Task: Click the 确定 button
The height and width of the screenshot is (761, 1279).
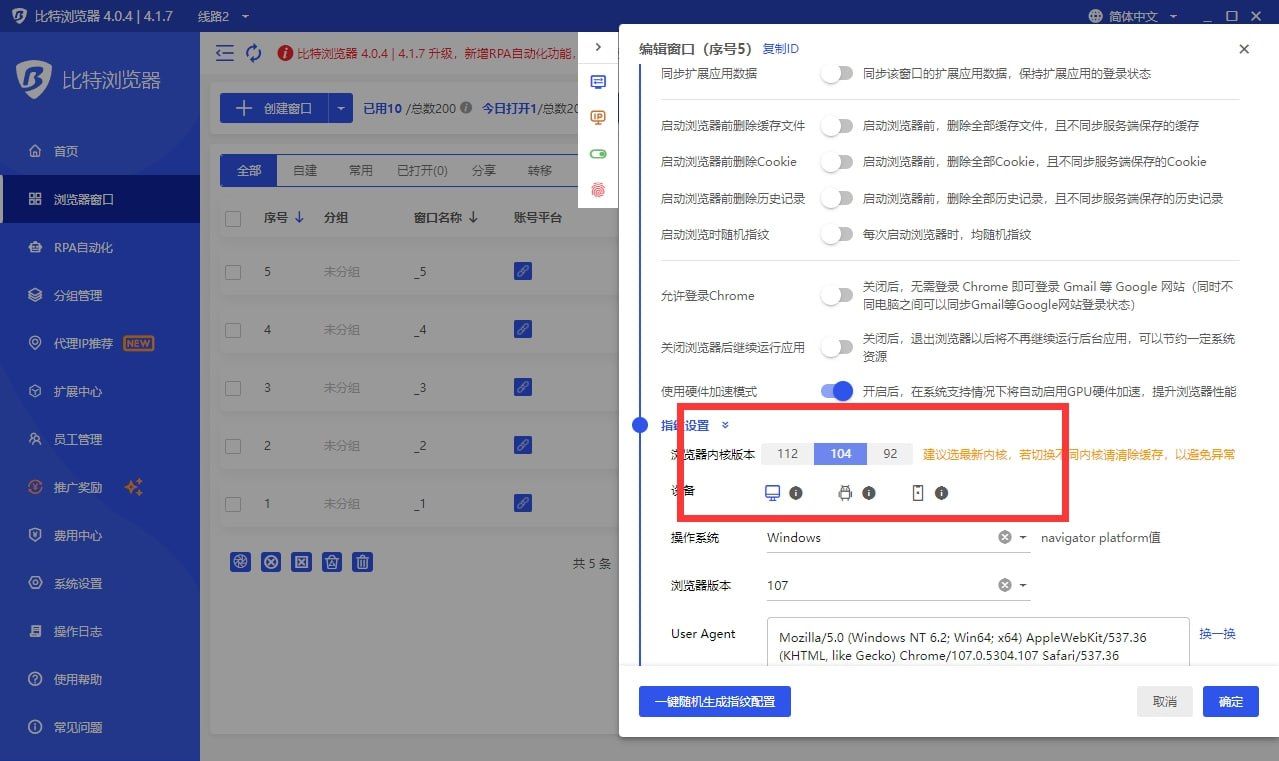Action: 1231,702
